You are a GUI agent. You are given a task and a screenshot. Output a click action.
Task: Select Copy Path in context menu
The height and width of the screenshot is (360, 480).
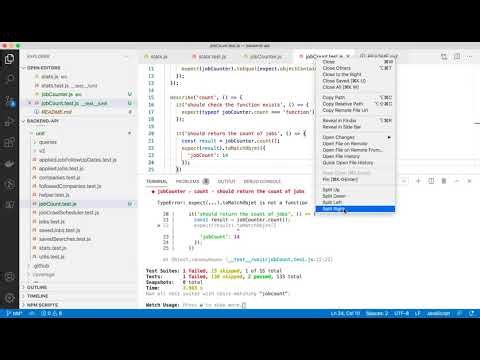355,97
